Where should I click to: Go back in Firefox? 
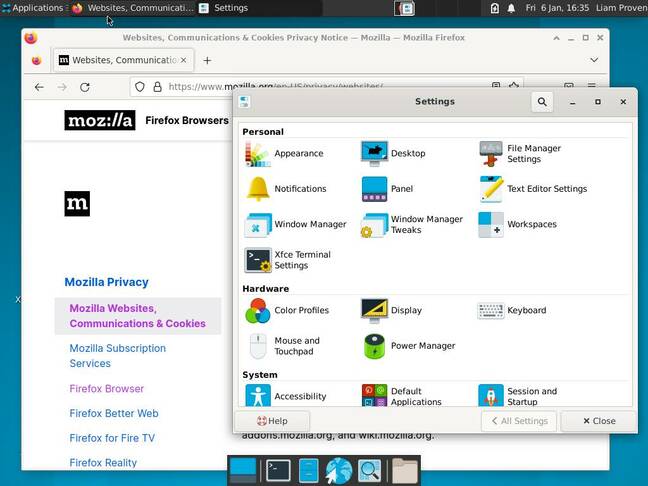coord(39,87)
